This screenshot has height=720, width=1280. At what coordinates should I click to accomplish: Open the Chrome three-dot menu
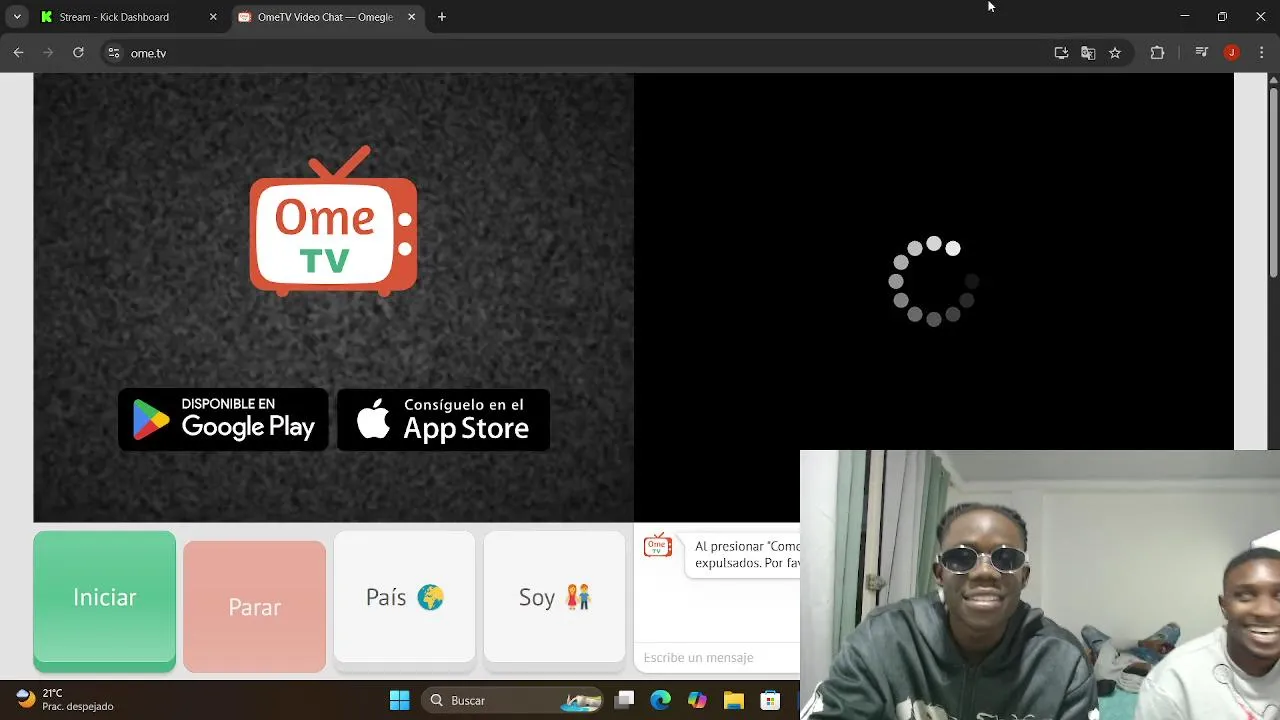point(1261,53)
